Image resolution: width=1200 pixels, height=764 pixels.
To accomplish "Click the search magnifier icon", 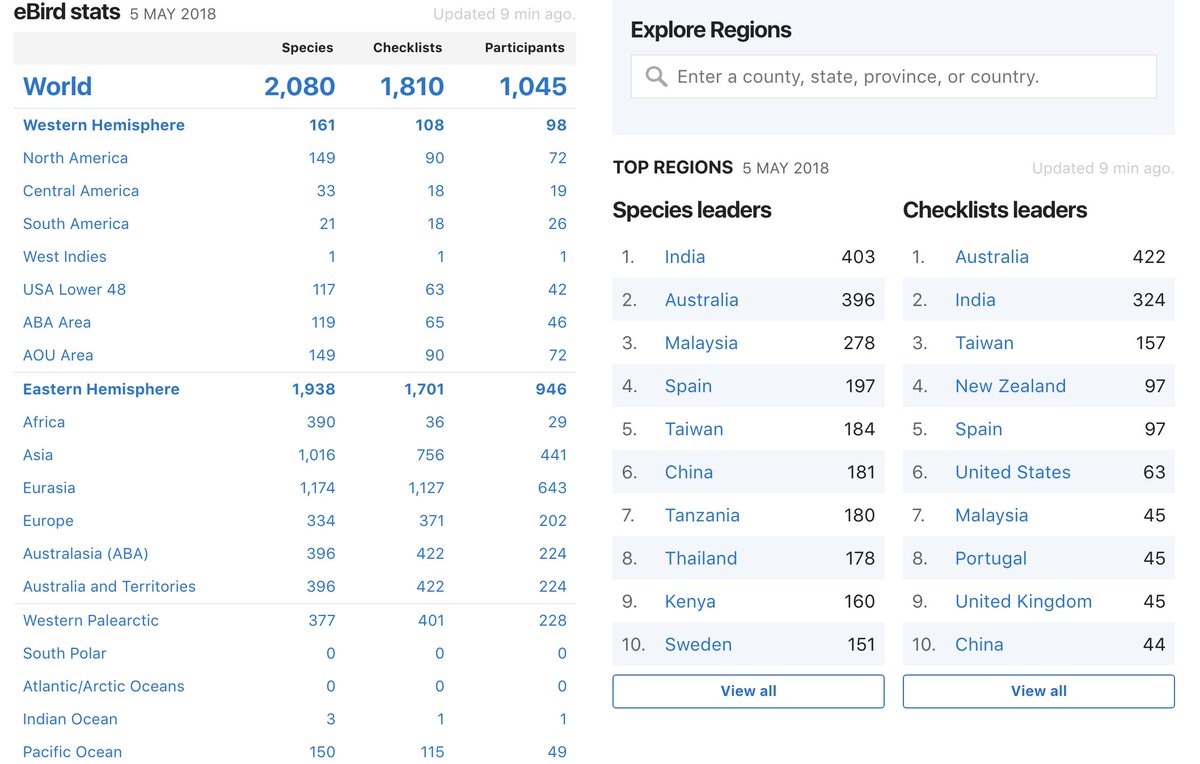I will pyautogui.click(x=656, y=77).
